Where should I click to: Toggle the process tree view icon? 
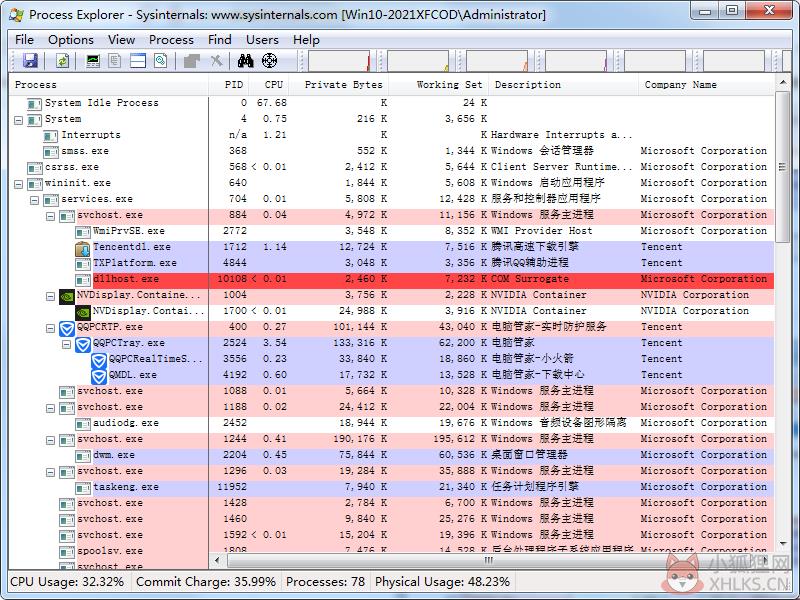(x=115, y=61)
